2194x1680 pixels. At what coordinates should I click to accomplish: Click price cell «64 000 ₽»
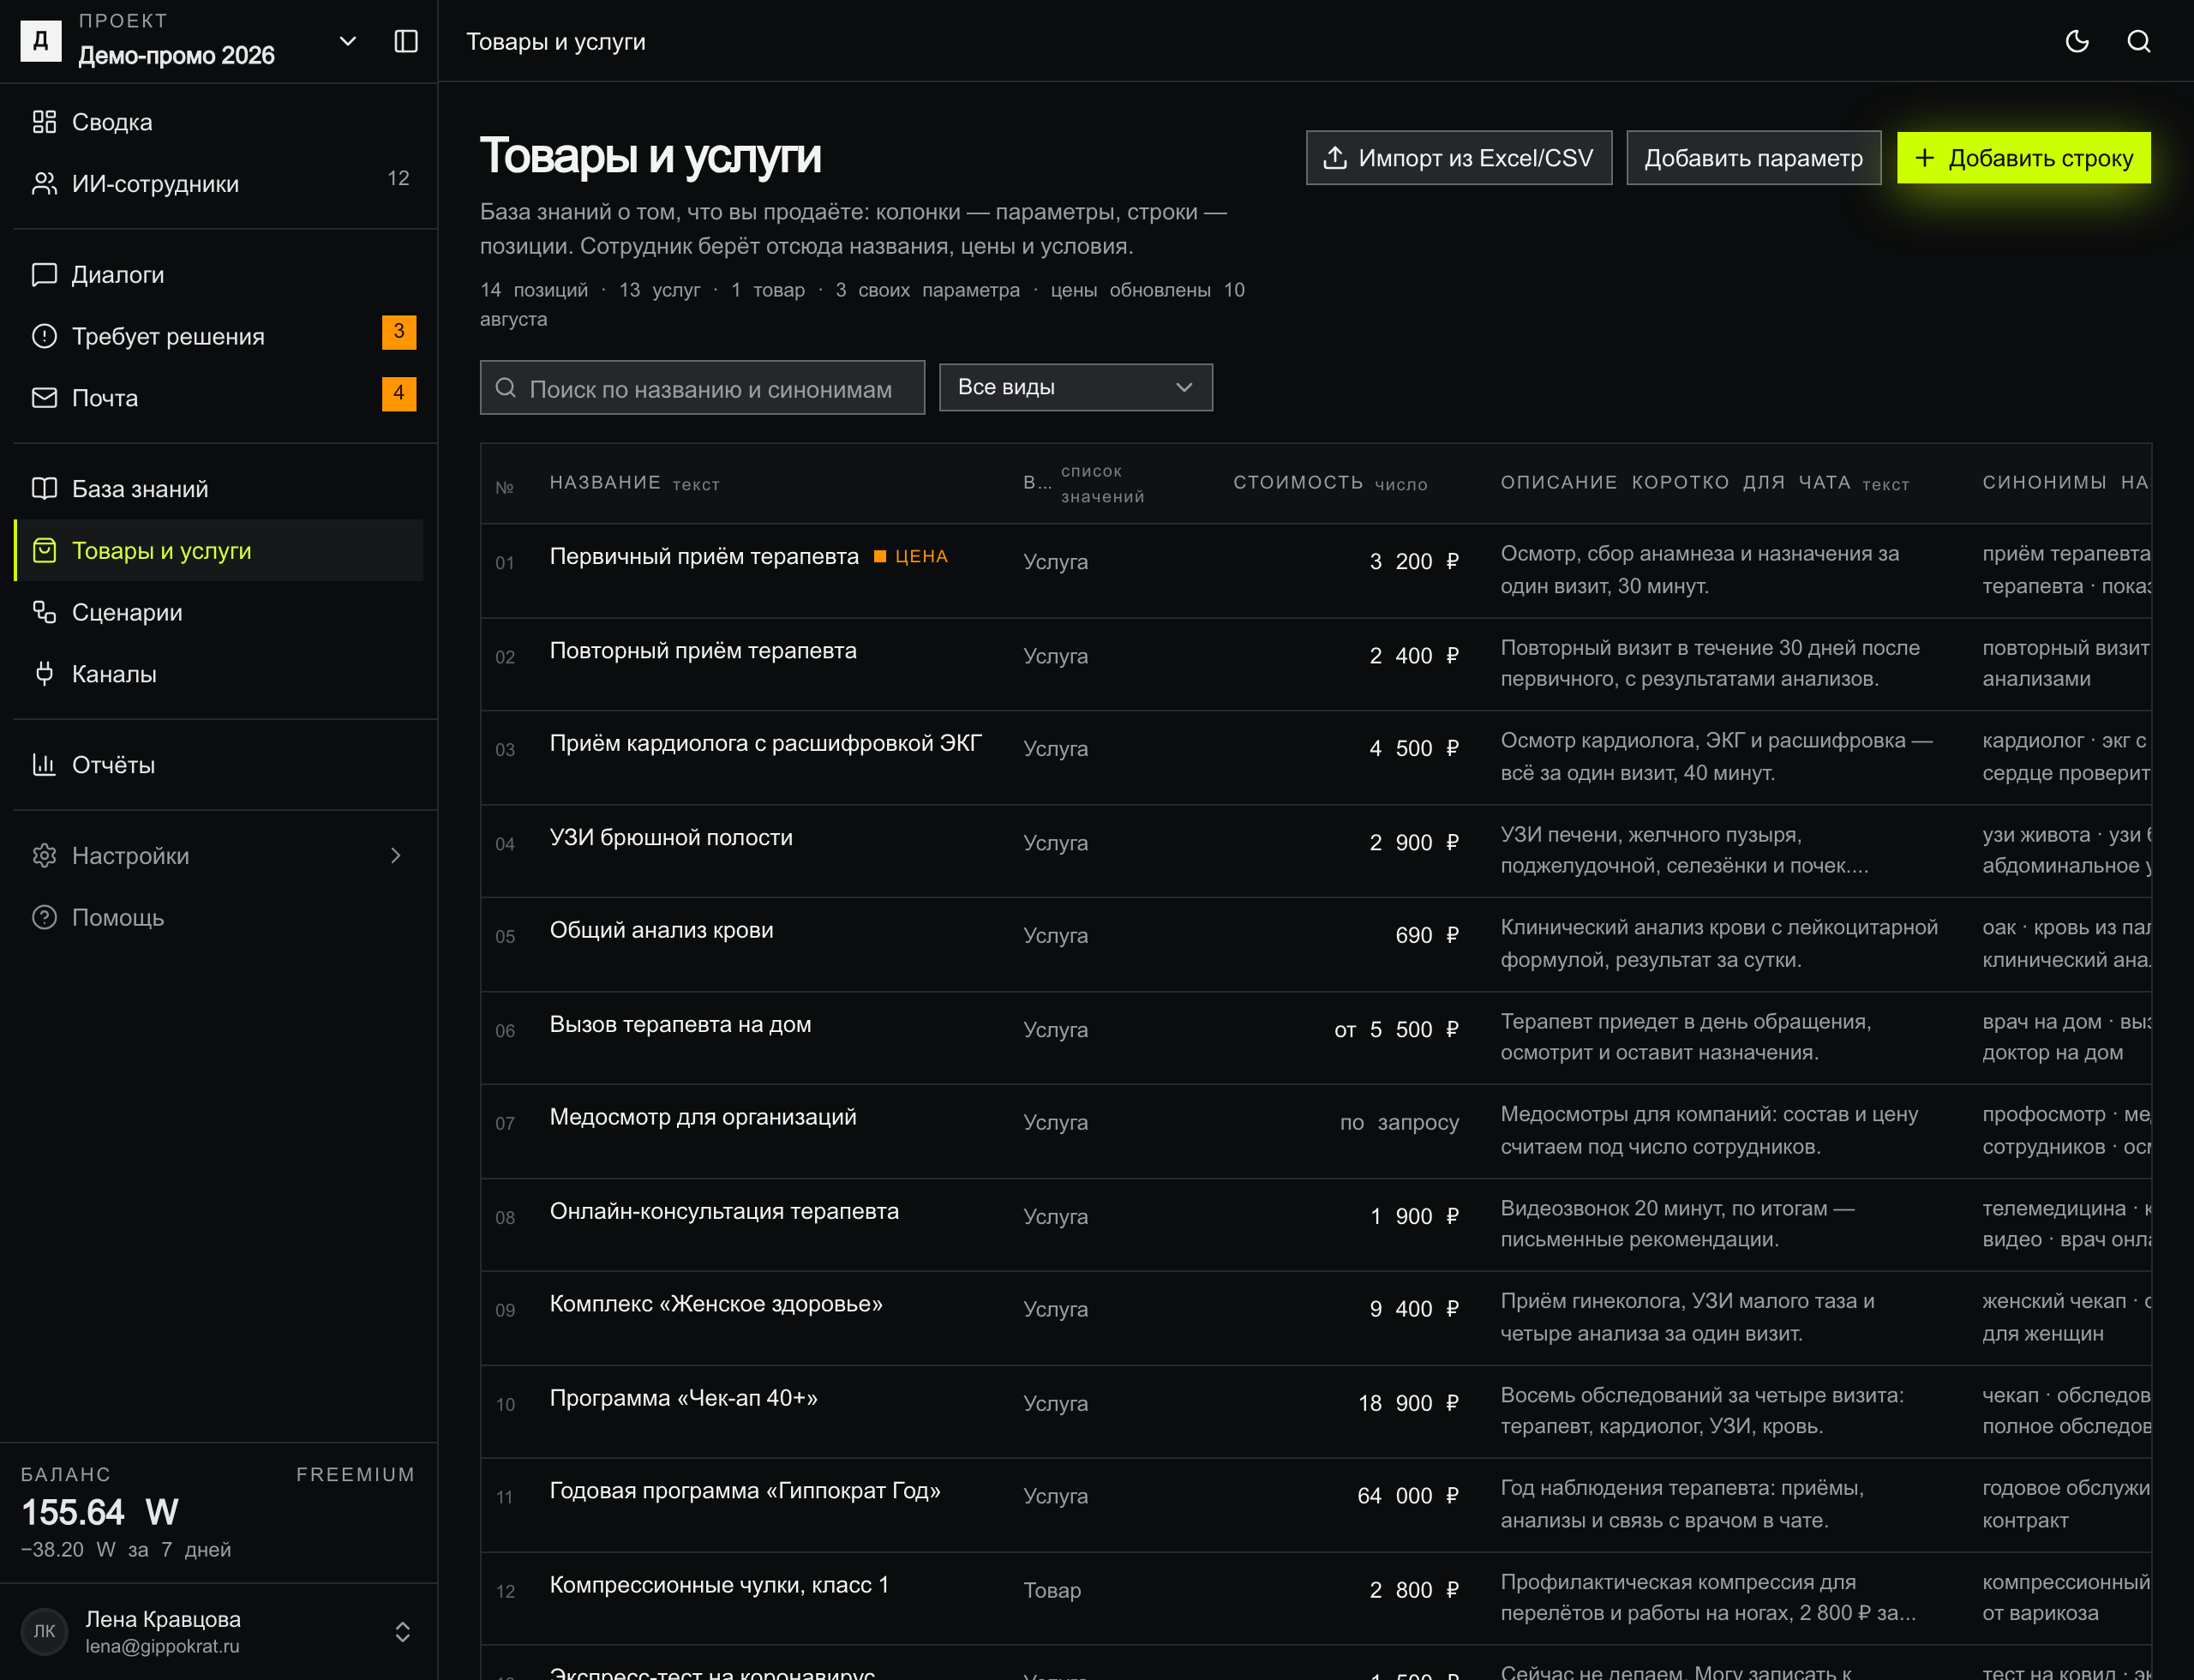pos(1407,1496)
